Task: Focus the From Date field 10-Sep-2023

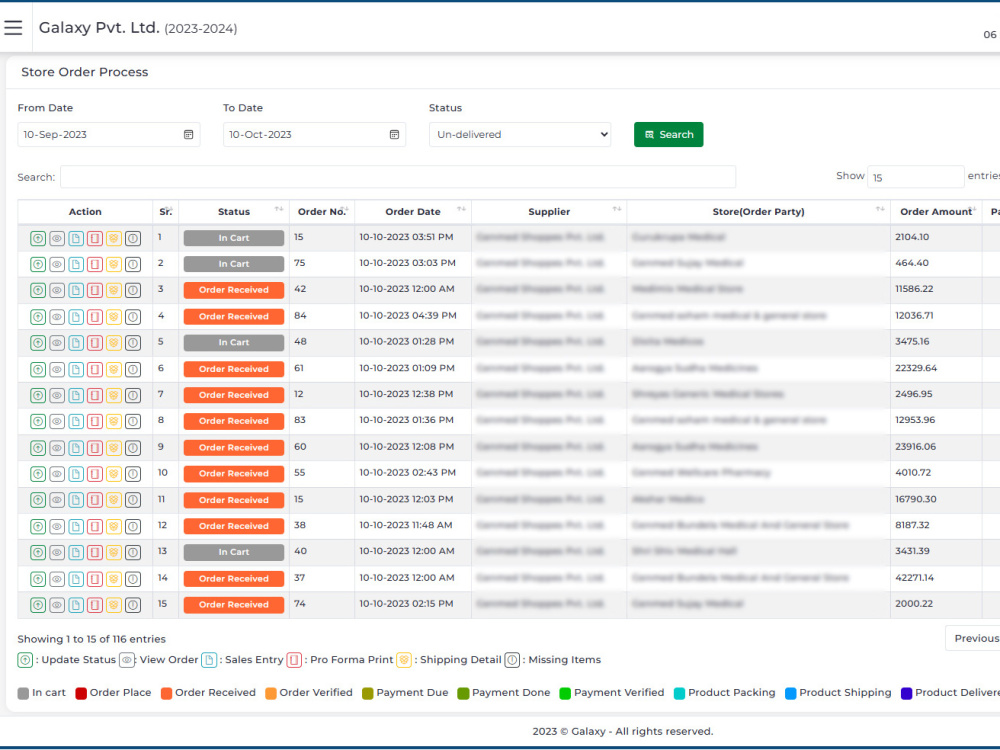Action: 108,135
